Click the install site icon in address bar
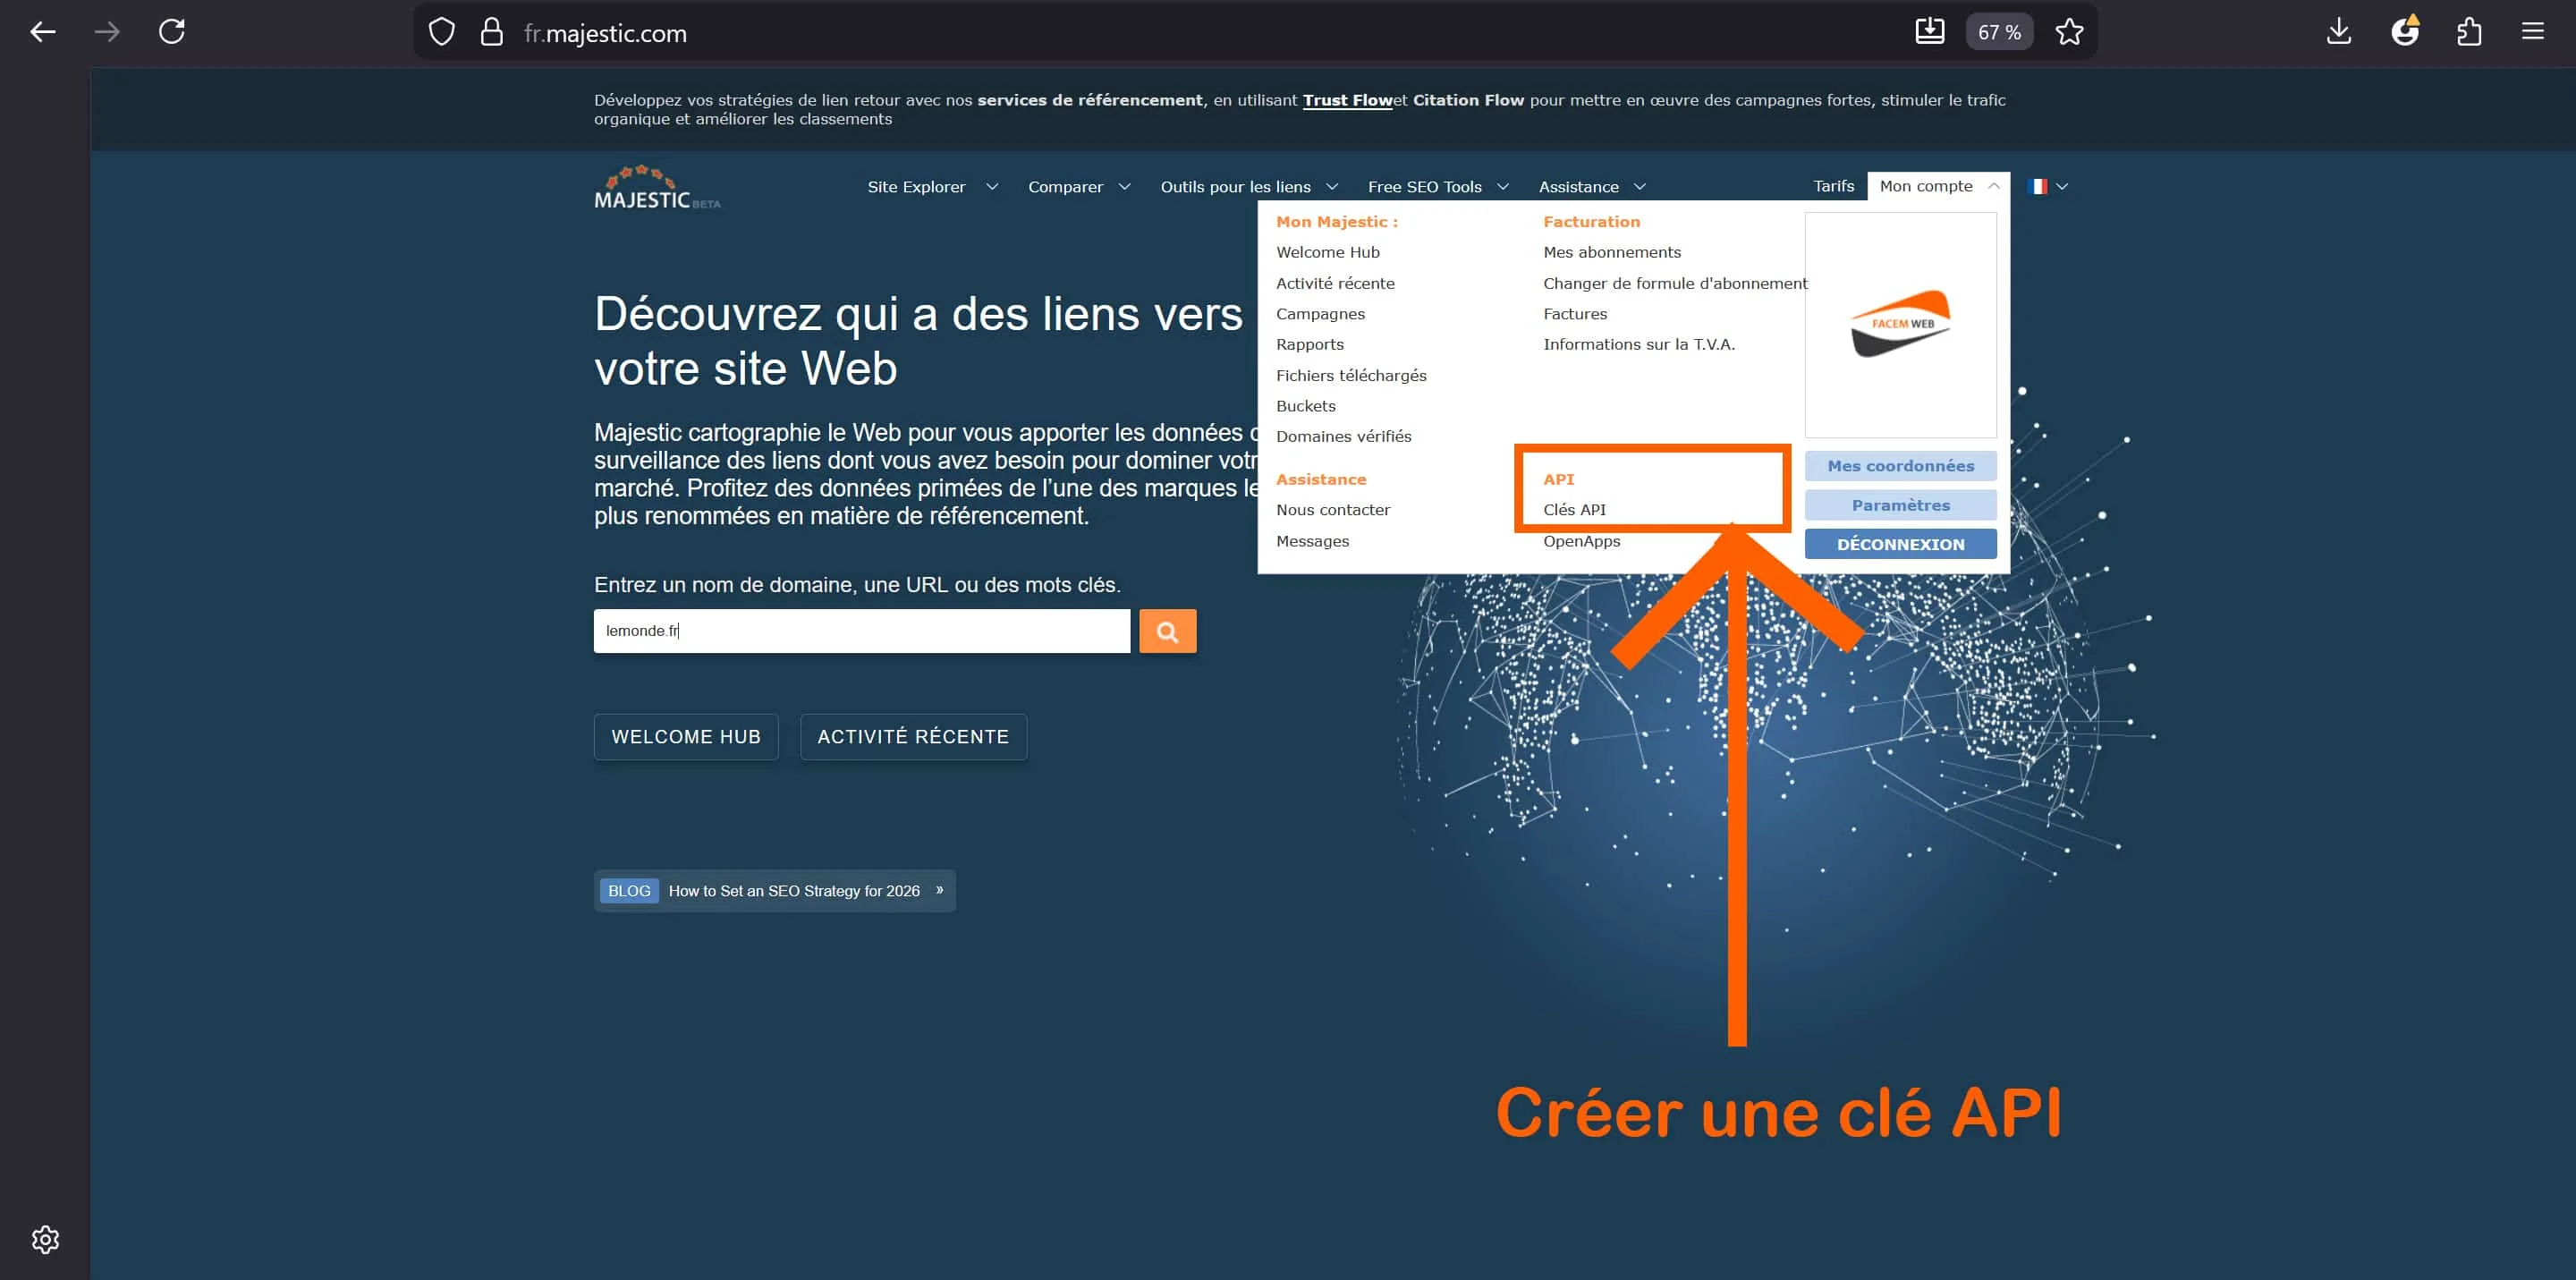Image resolution: width=2576 pixels, height=1280 pixels. [1930, 32]
